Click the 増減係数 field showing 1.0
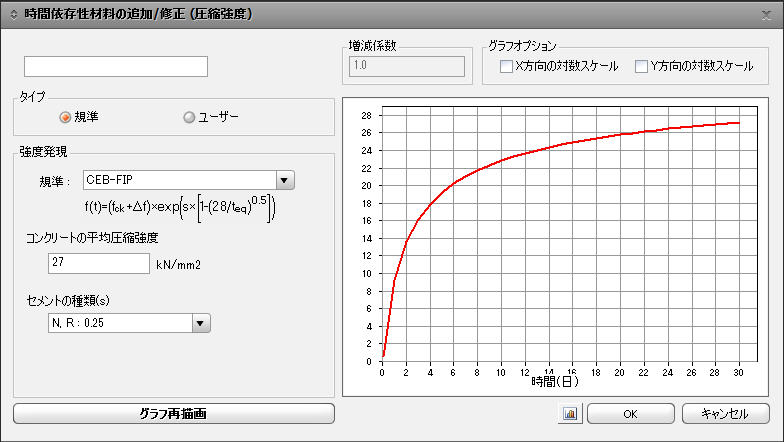This screenshot has height=442, width=784. tap(406, 67)
